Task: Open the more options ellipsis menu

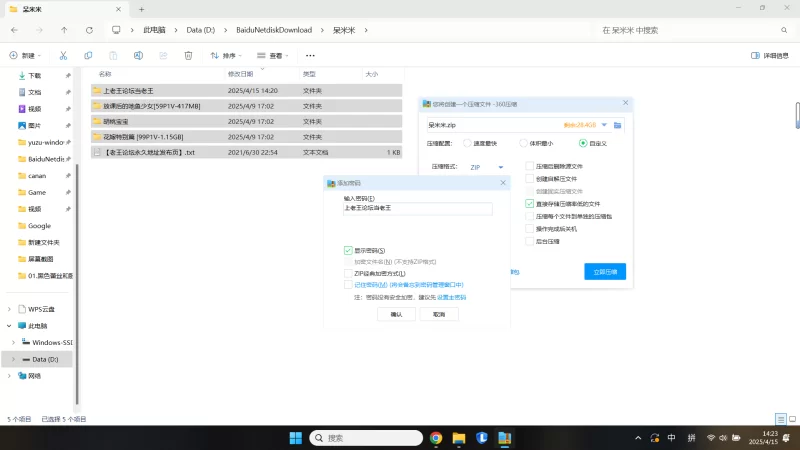Action: pos(310,55)
